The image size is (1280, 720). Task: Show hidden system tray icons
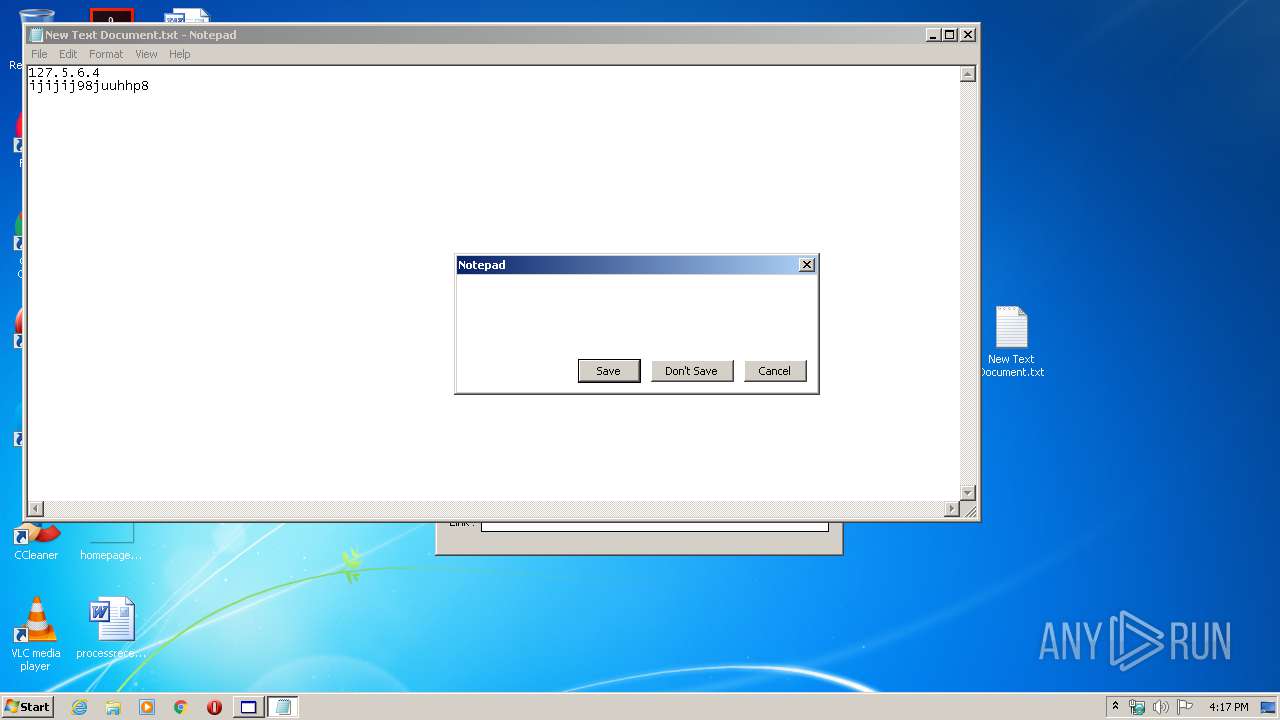(1116, 707)
